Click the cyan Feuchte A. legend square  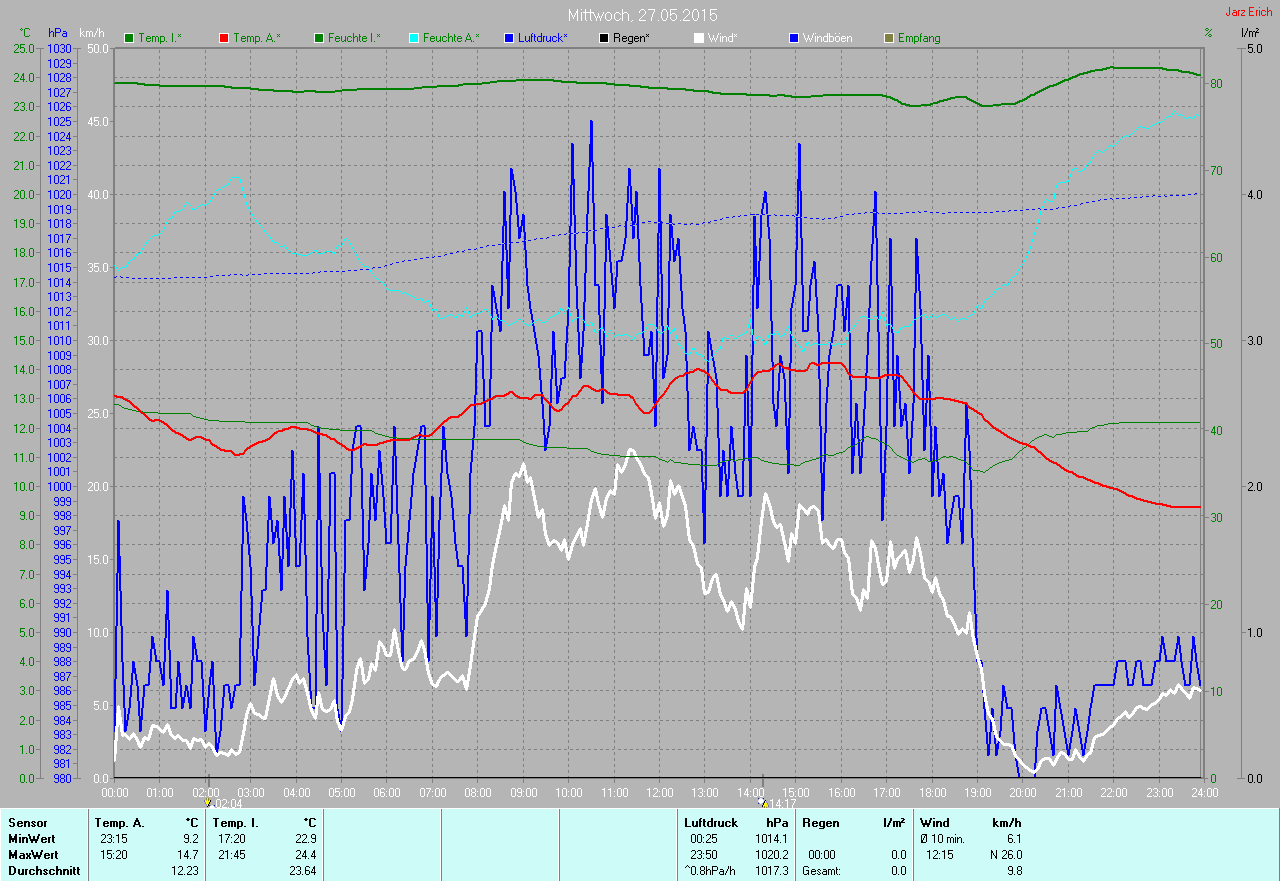[414, 38]
